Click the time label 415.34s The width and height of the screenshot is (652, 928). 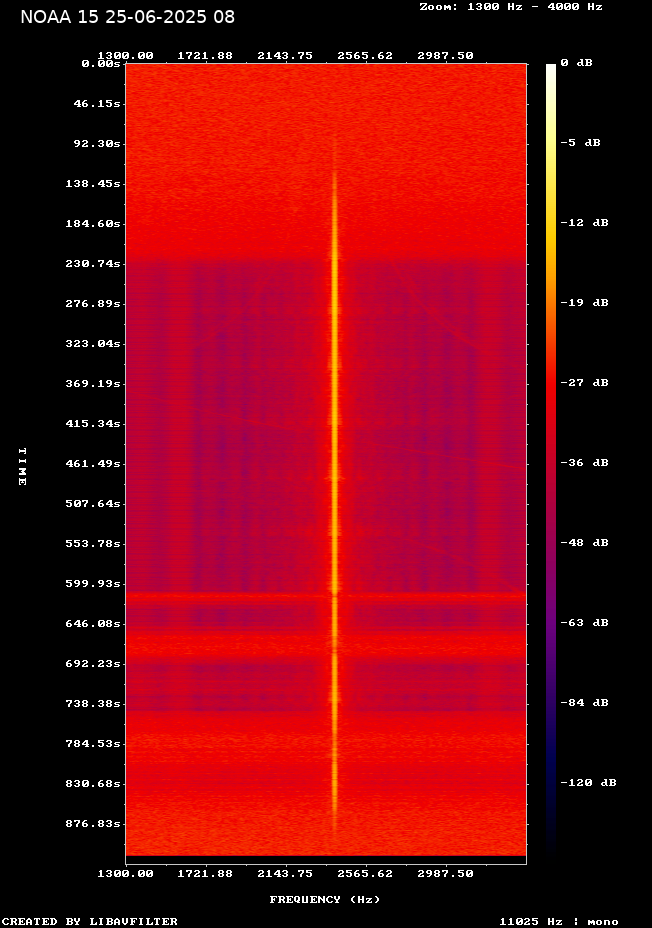coord(93,424)
